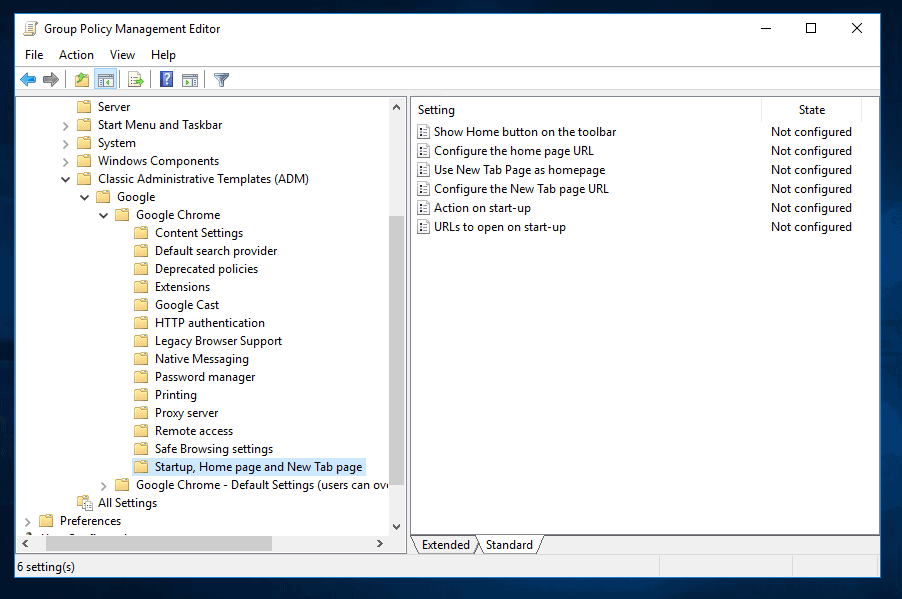This screenshot has height=599, width=902.
Task: Click the Up One Level folder icon
Action: coord(82,80)
